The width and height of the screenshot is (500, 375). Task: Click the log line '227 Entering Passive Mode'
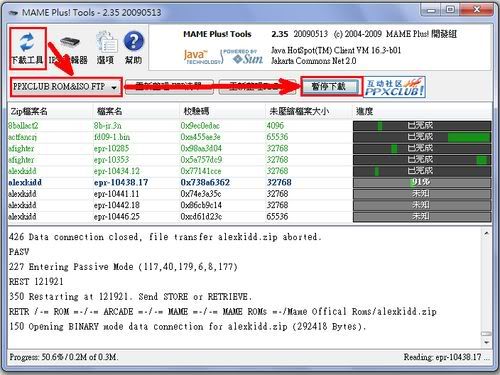(123, 267)
